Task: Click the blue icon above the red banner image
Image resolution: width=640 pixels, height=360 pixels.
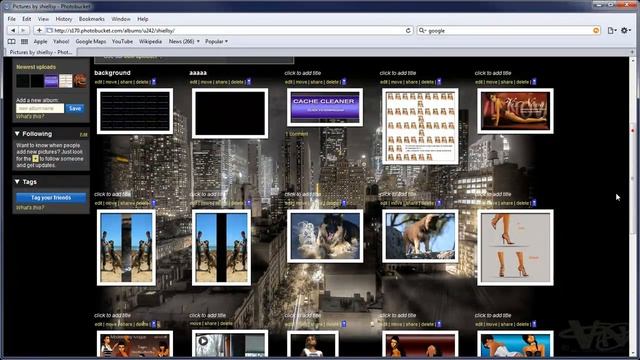Action: (x=534, y=82)
